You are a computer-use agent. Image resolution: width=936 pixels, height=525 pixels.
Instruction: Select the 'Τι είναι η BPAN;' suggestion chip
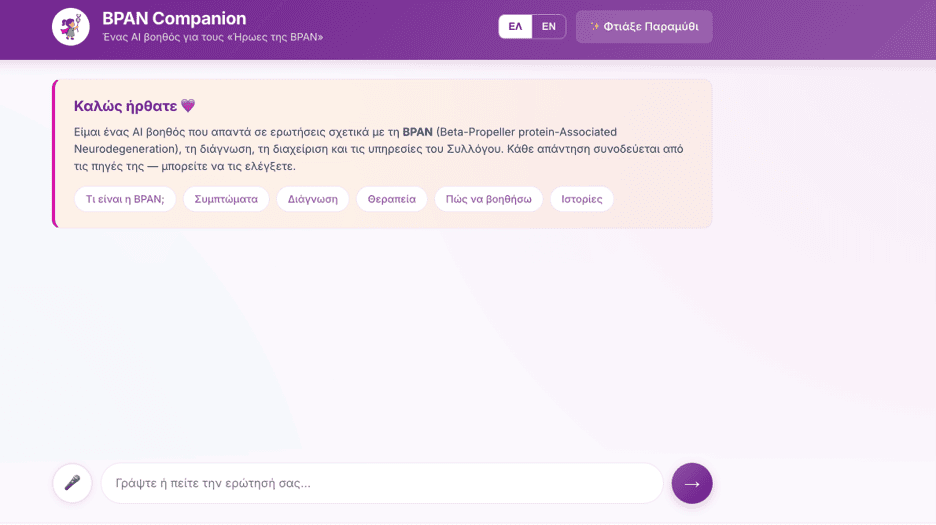pyautogui.click(x=125, y=199)
